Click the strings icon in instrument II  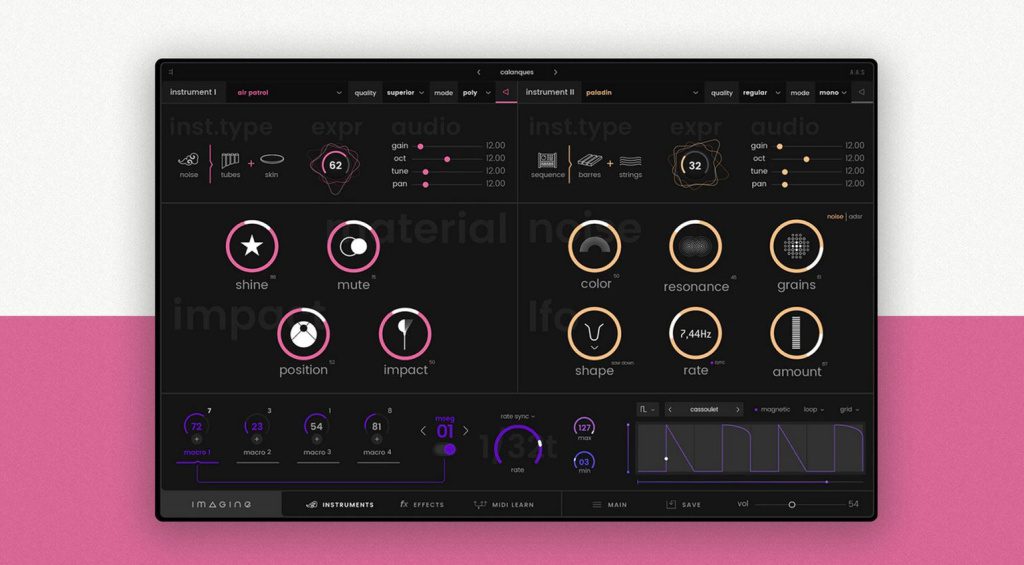630,161
